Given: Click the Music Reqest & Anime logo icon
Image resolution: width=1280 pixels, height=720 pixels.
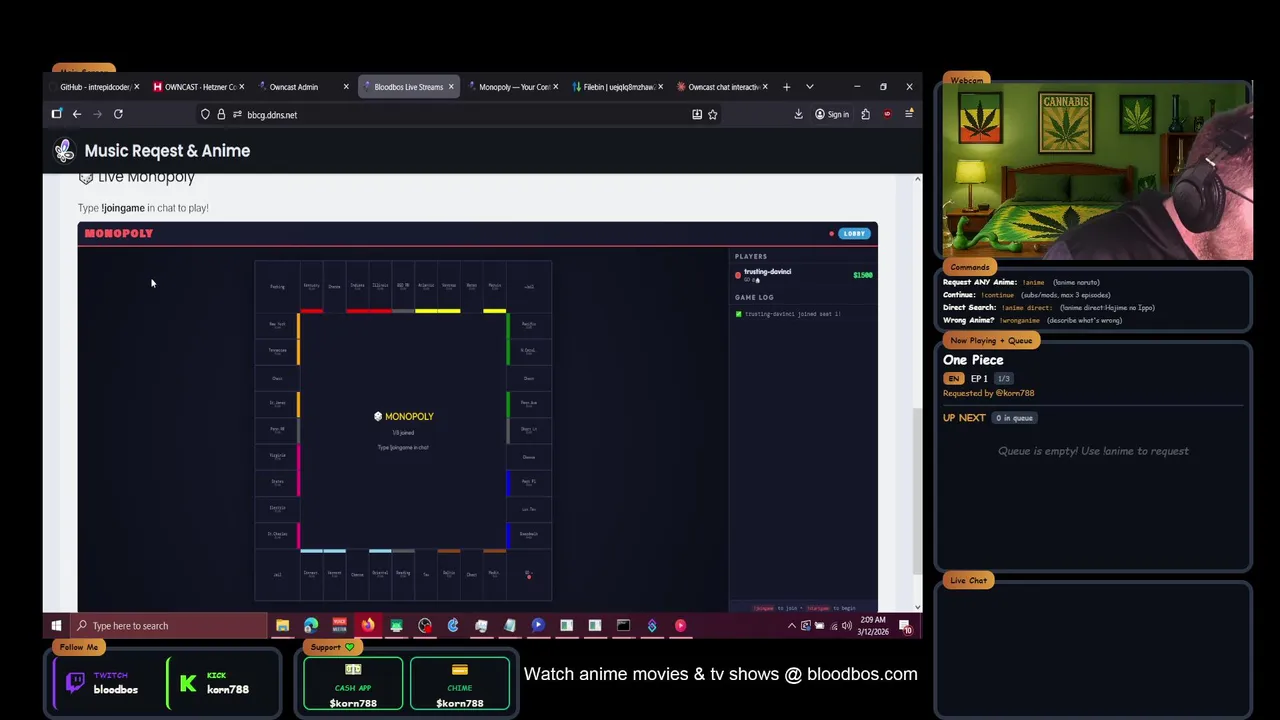Looking at the screenshot, I should click(x=65, y=151).
